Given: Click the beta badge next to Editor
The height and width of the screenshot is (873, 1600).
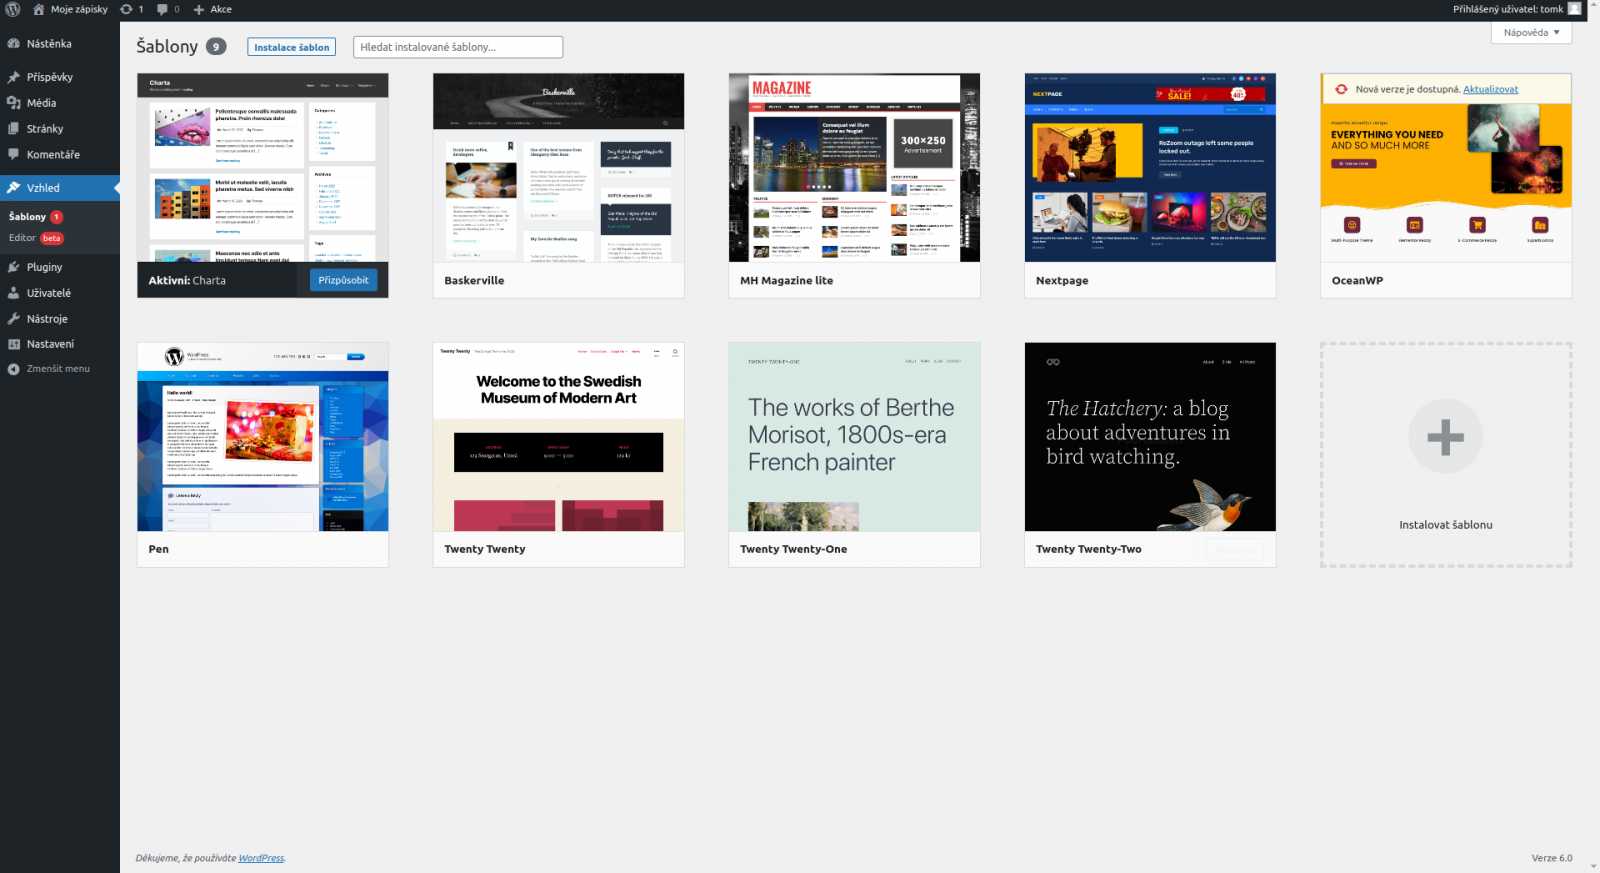Looking at the screenshot, I should click(x=52, y=238).
